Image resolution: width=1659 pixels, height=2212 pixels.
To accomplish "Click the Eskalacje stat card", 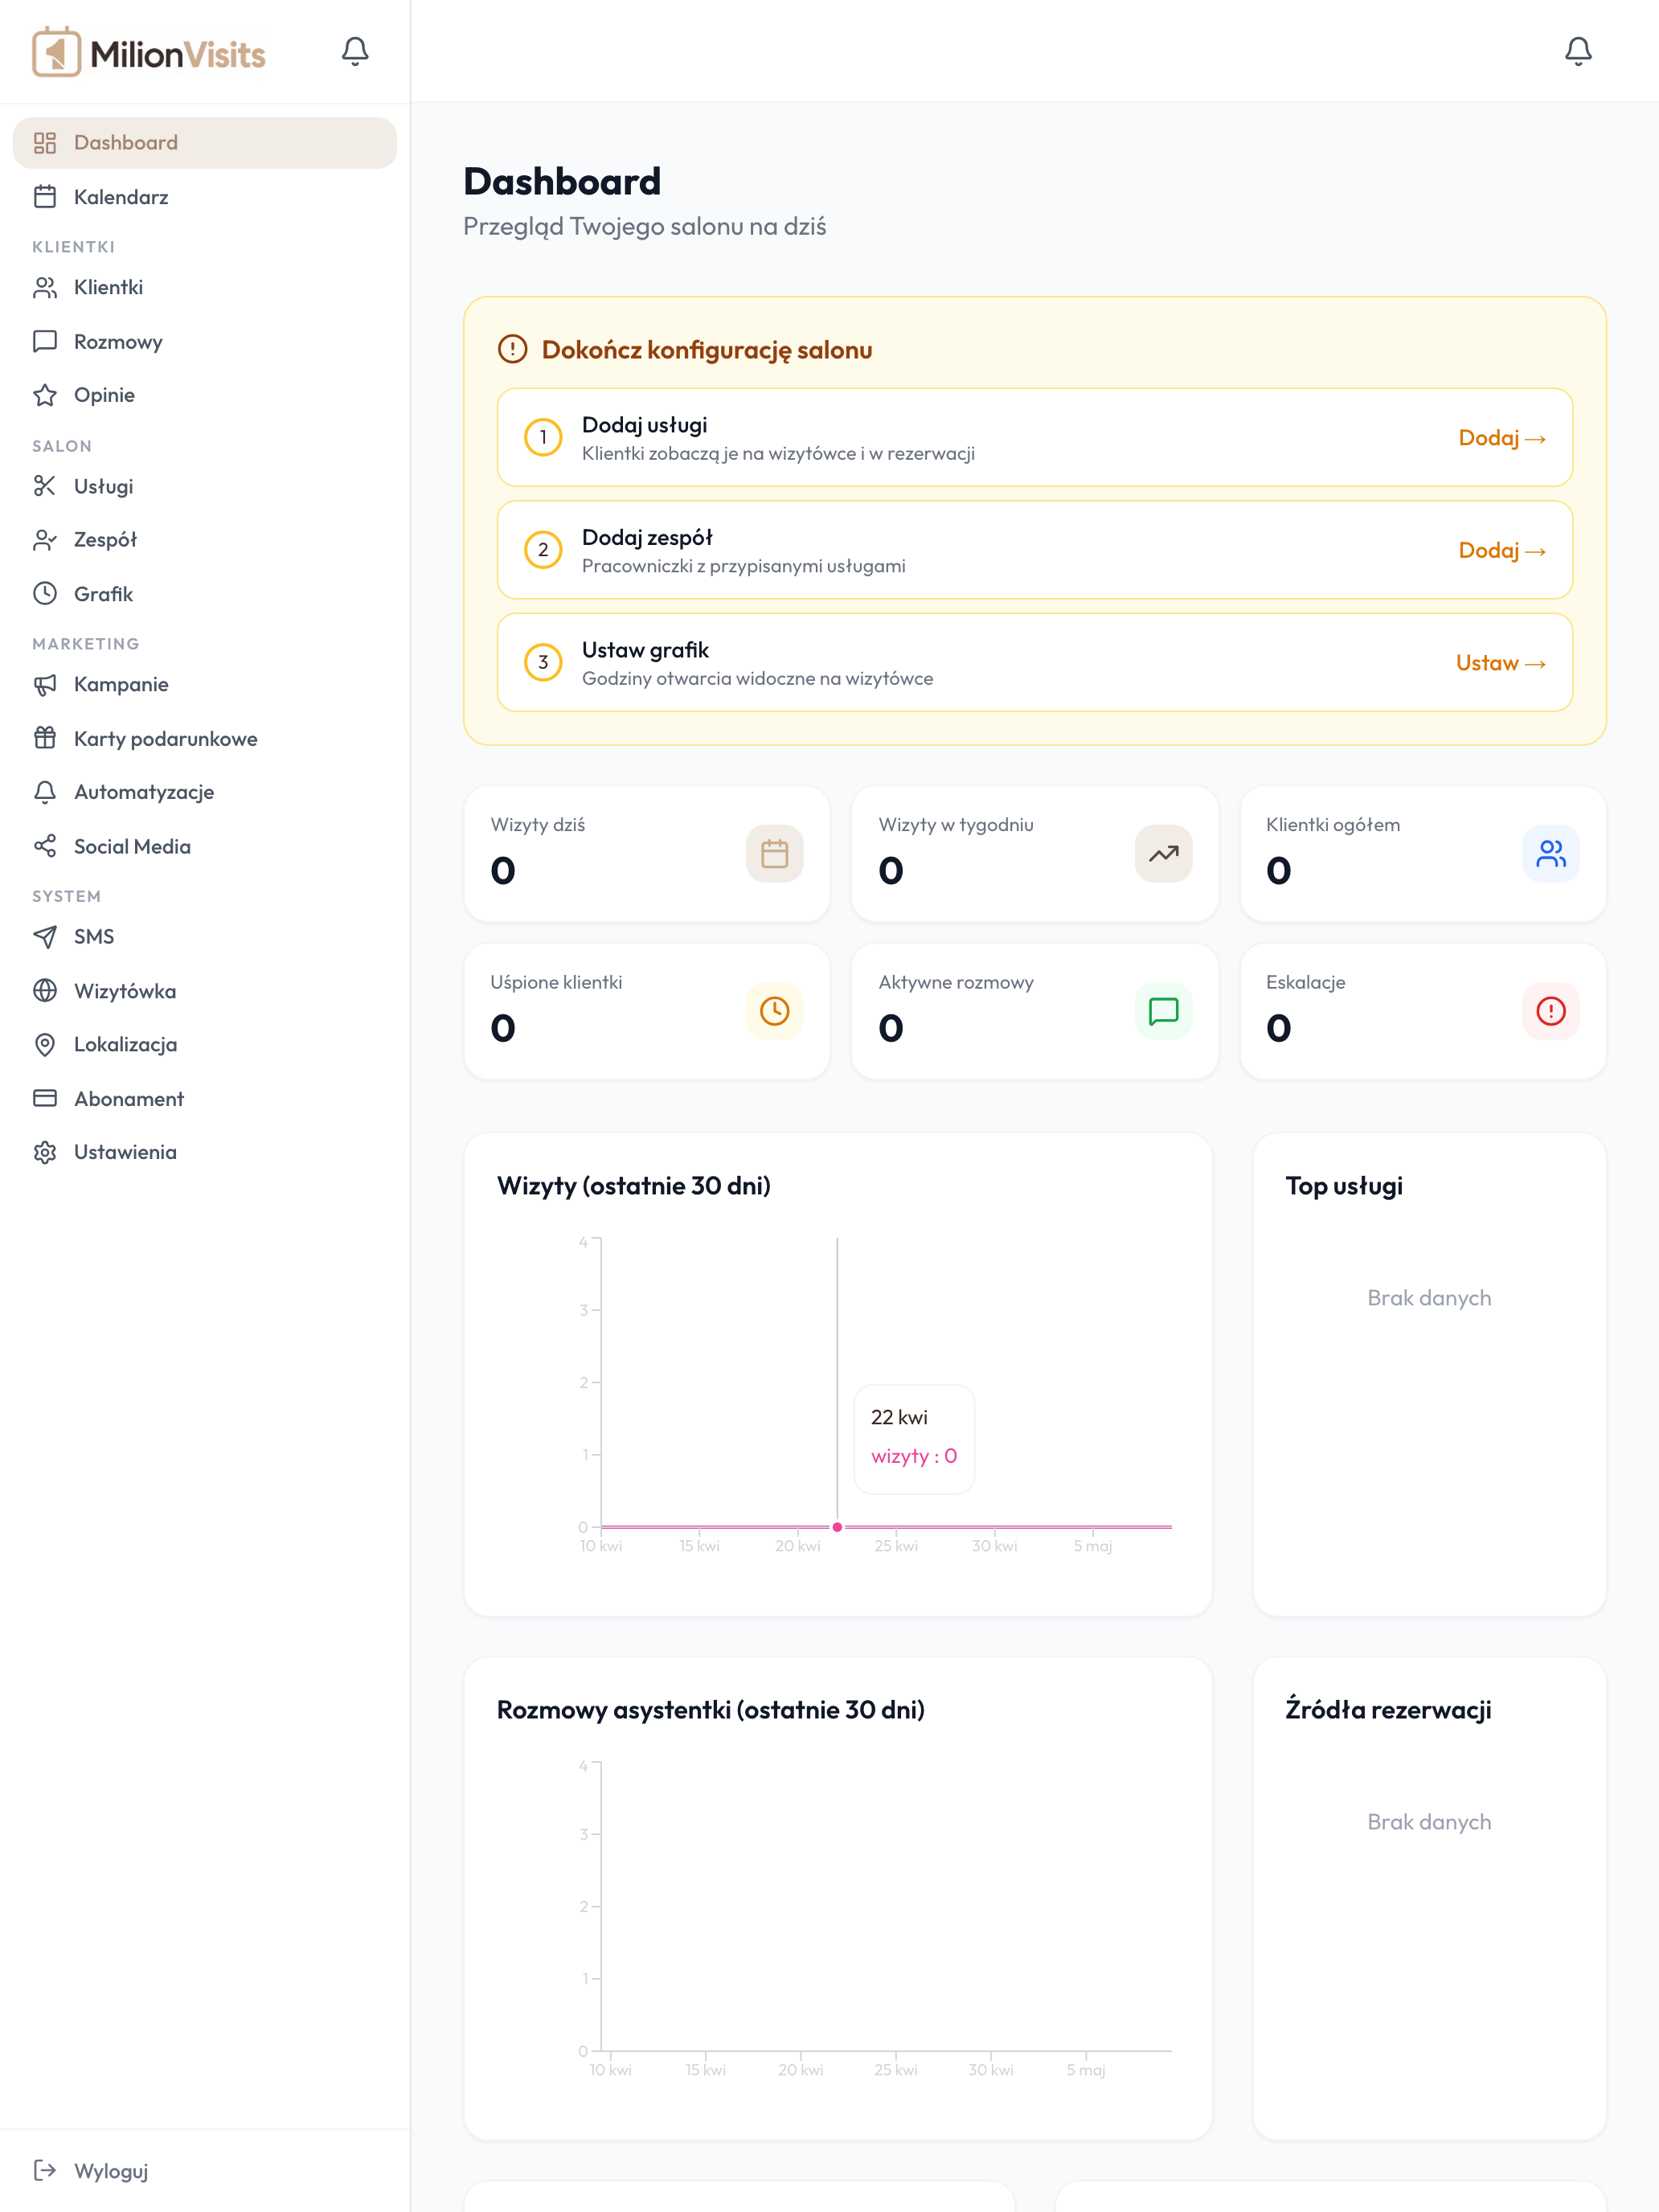I will point(1423,1011).
